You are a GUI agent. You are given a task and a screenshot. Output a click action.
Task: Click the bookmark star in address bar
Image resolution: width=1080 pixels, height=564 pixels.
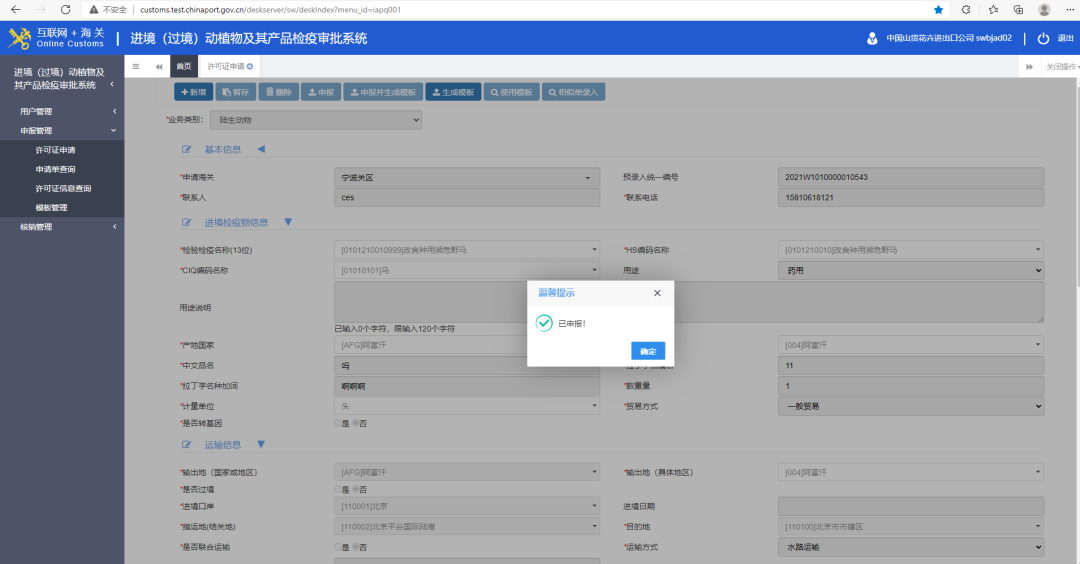(x=938, y=10)
